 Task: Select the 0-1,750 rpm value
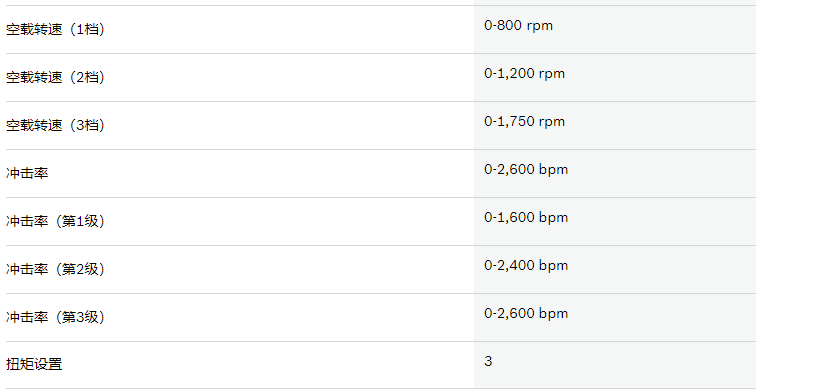click(525, 122)
